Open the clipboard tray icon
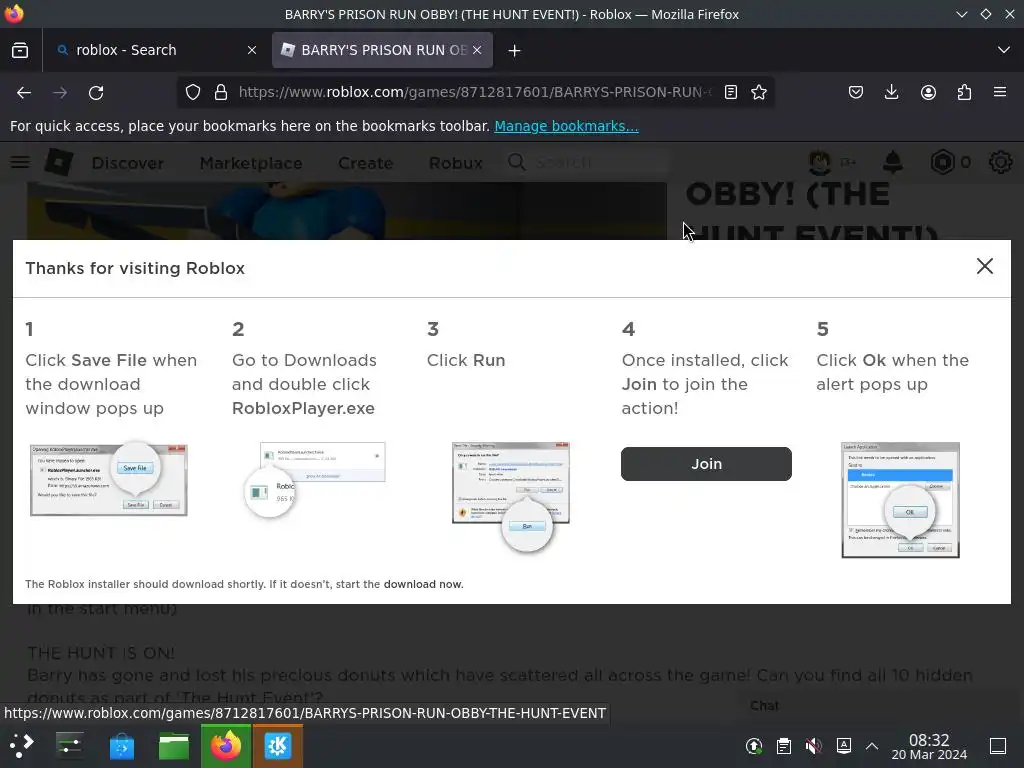 point(784,746)
